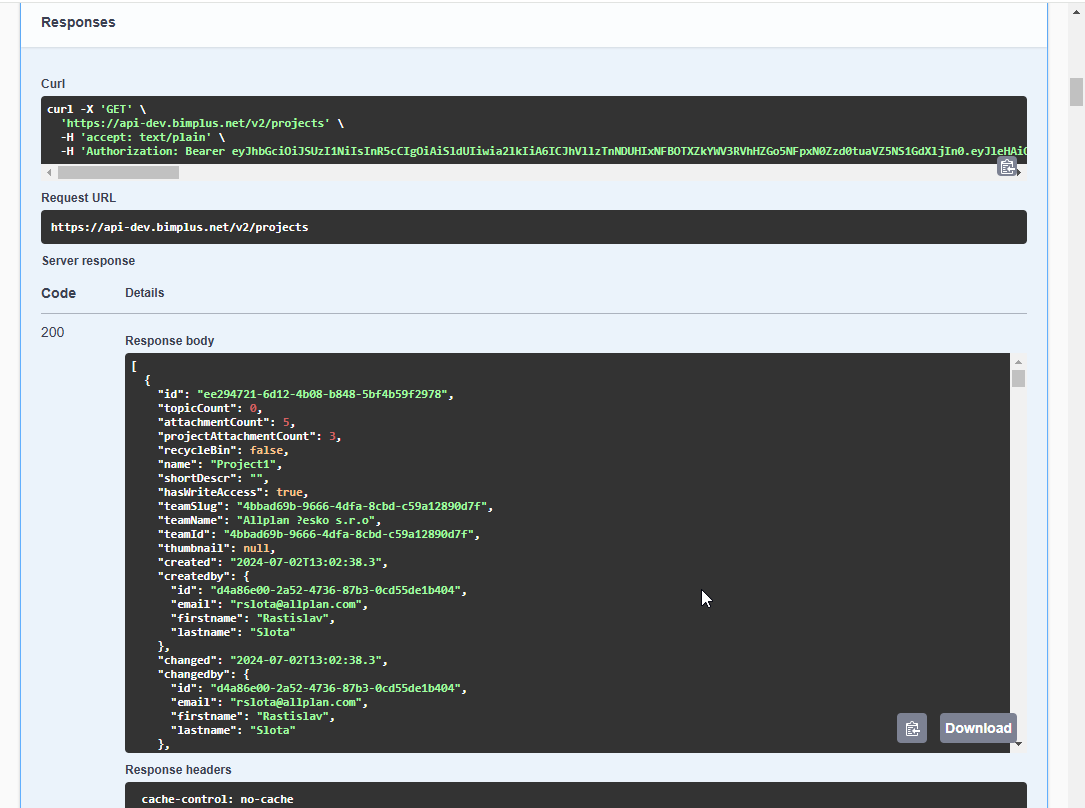Click the "created" timestamp value
The image size is (1085, 808).
tap(306, 562)
